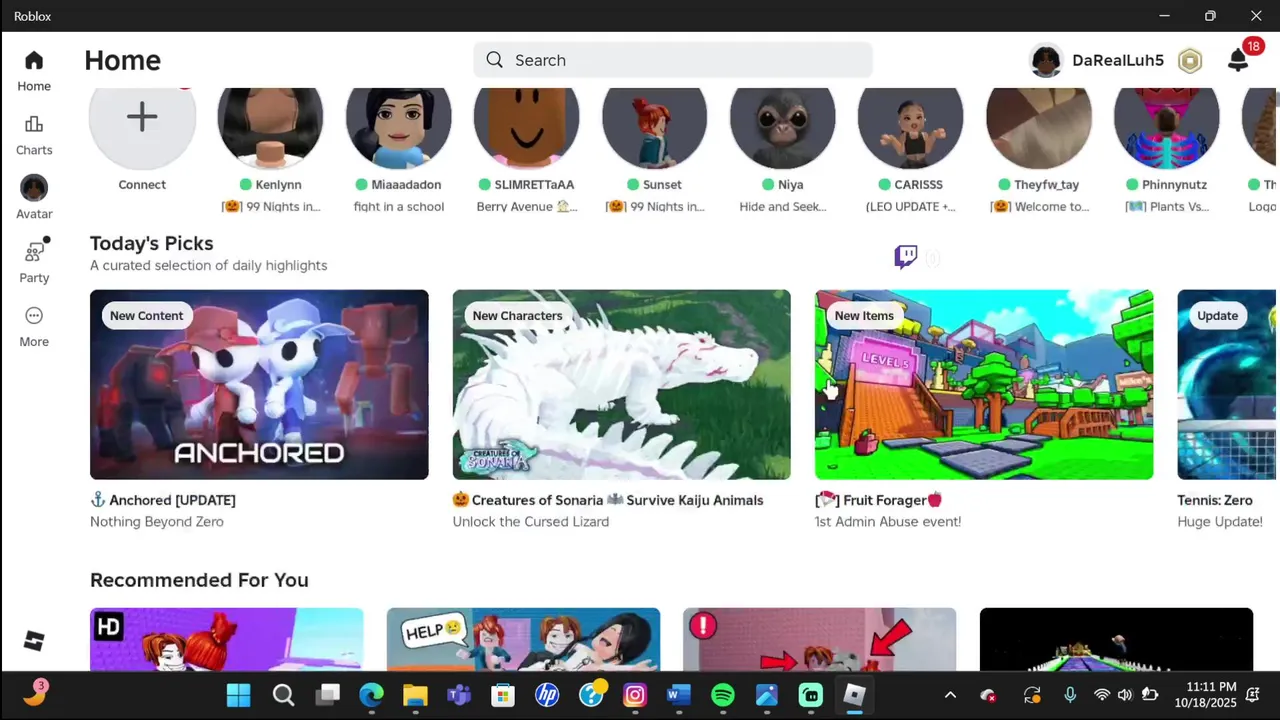The width and height of the screenshot is (1280, 720).
Task: Open the Creatures of Sonaria thumbnail
Action: pyautogui.click(x=621, y=385)
